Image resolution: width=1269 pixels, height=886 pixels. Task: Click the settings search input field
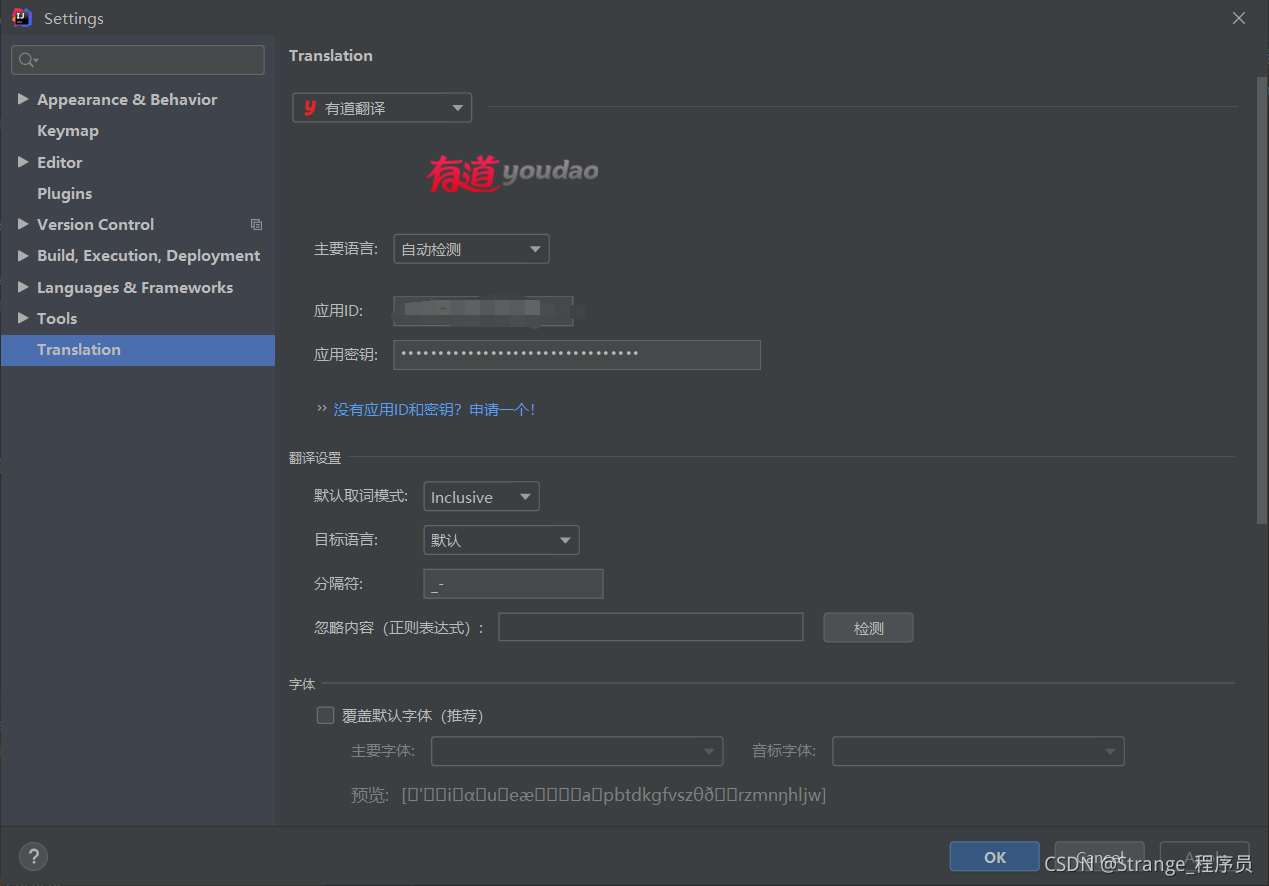138,60
